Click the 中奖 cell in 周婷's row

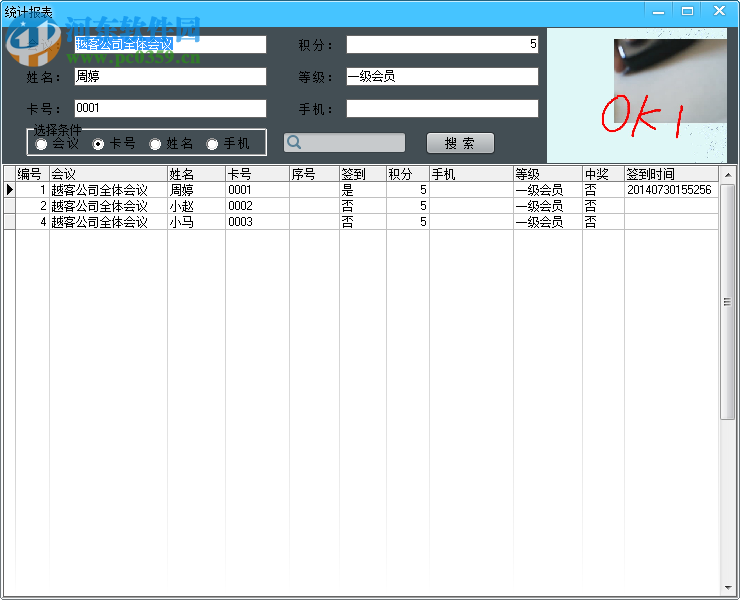(x=604, y=190)
